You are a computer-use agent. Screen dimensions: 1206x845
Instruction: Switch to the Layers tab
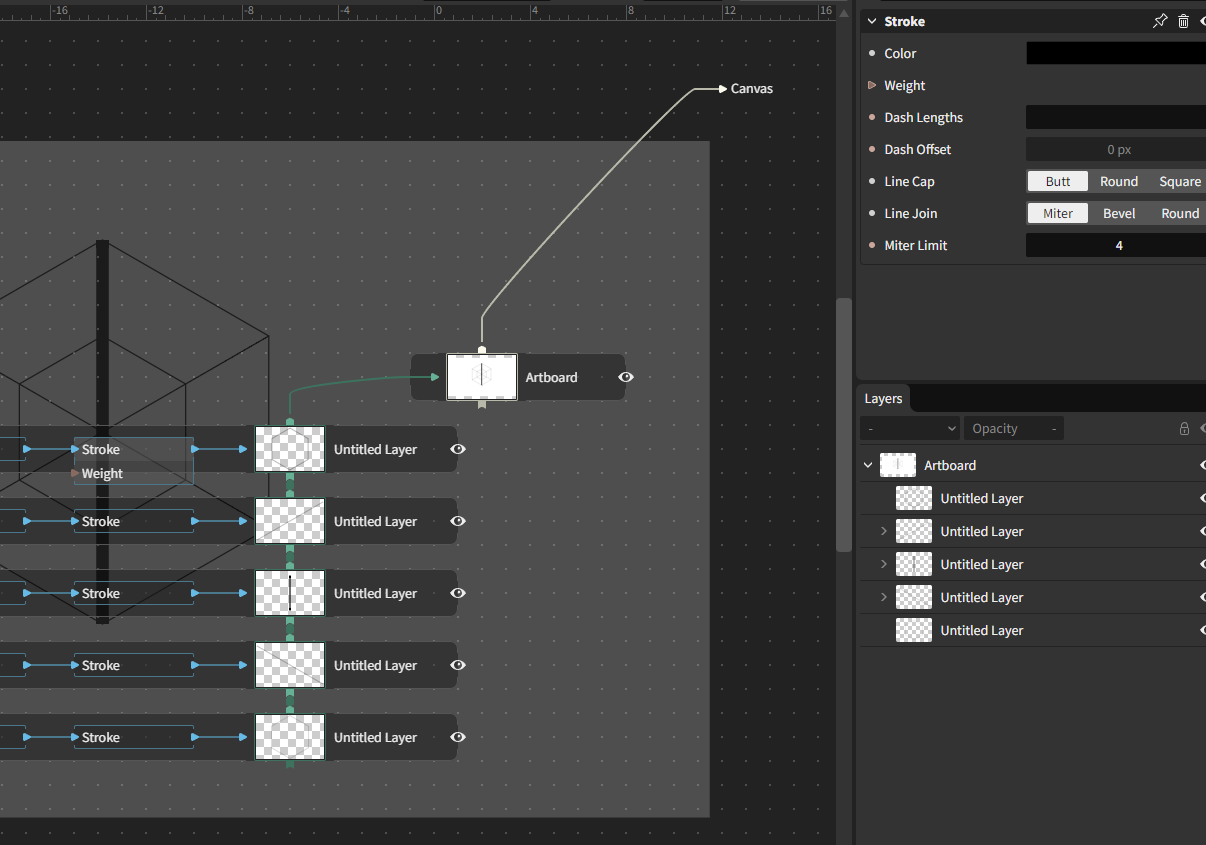[883, 398]
